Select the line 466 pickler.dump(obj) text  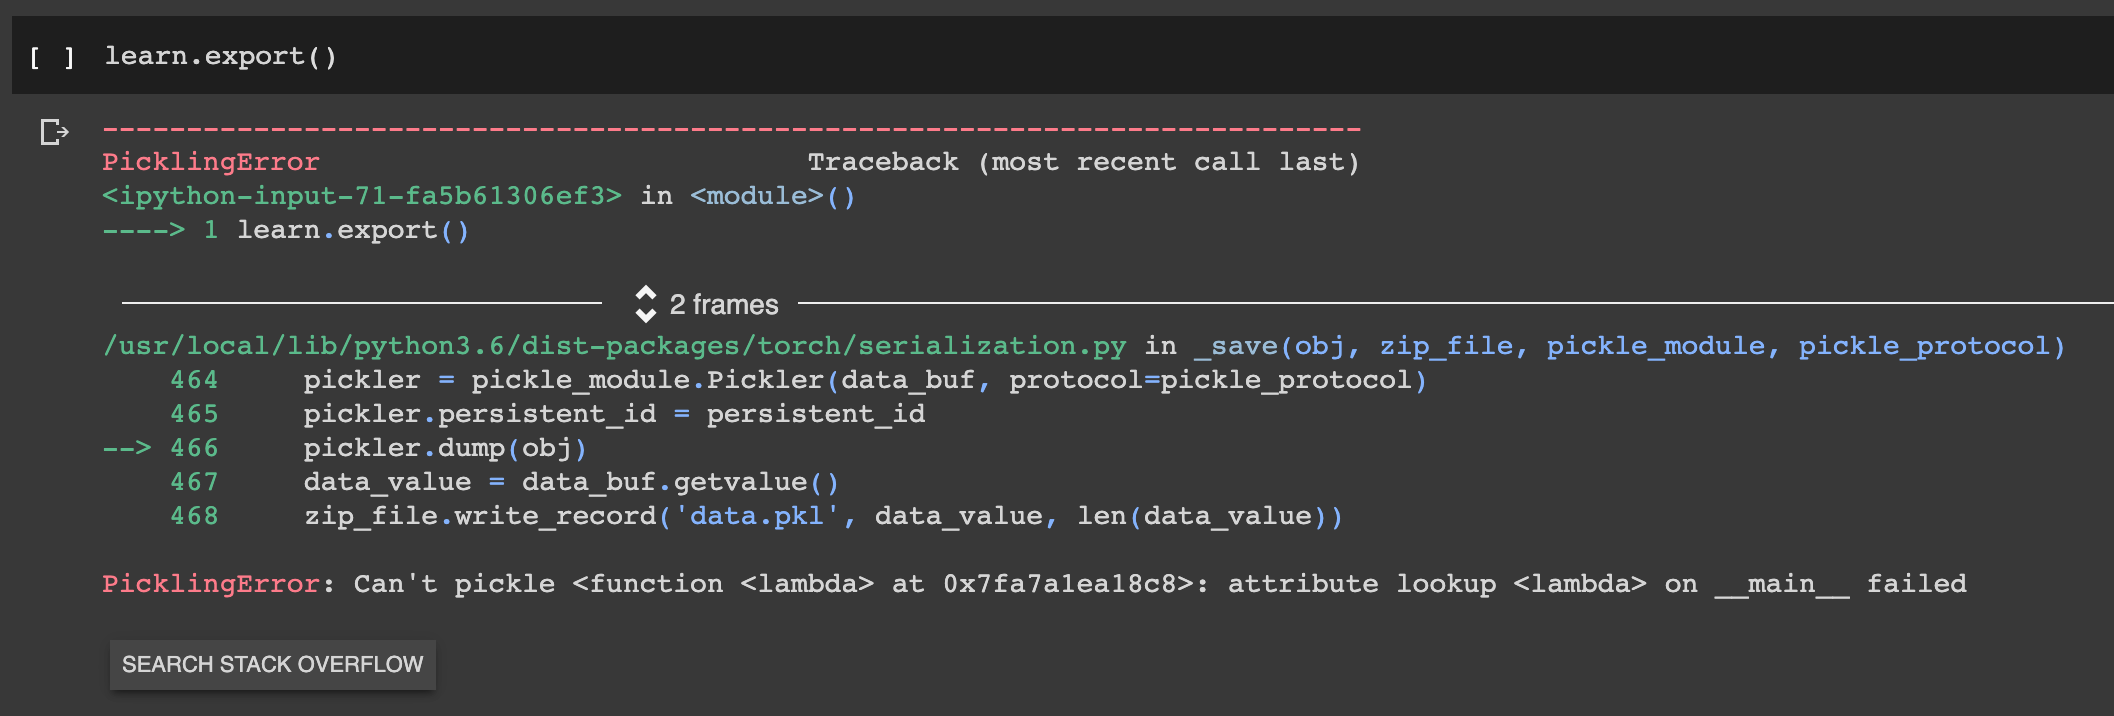pyautogui.click(x=445, y=448)
